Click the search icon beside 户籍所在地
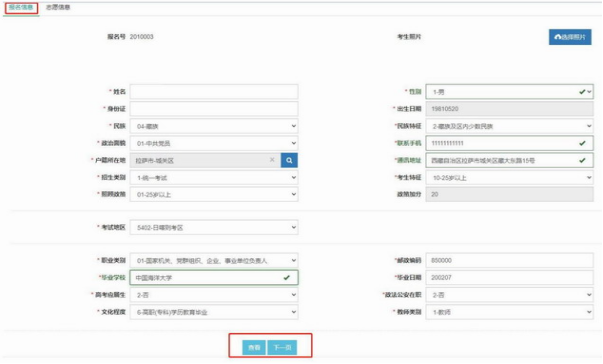Viewport: 603px width, 364px height. (x=289, y=160)
